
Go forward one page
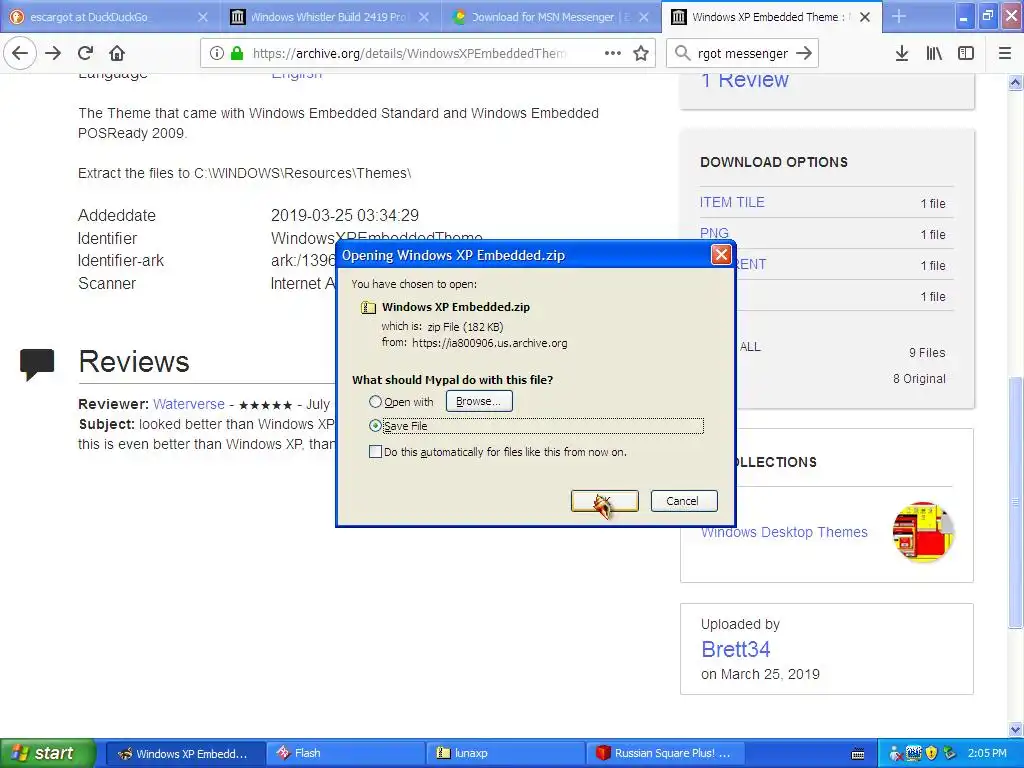coord(54,53)
